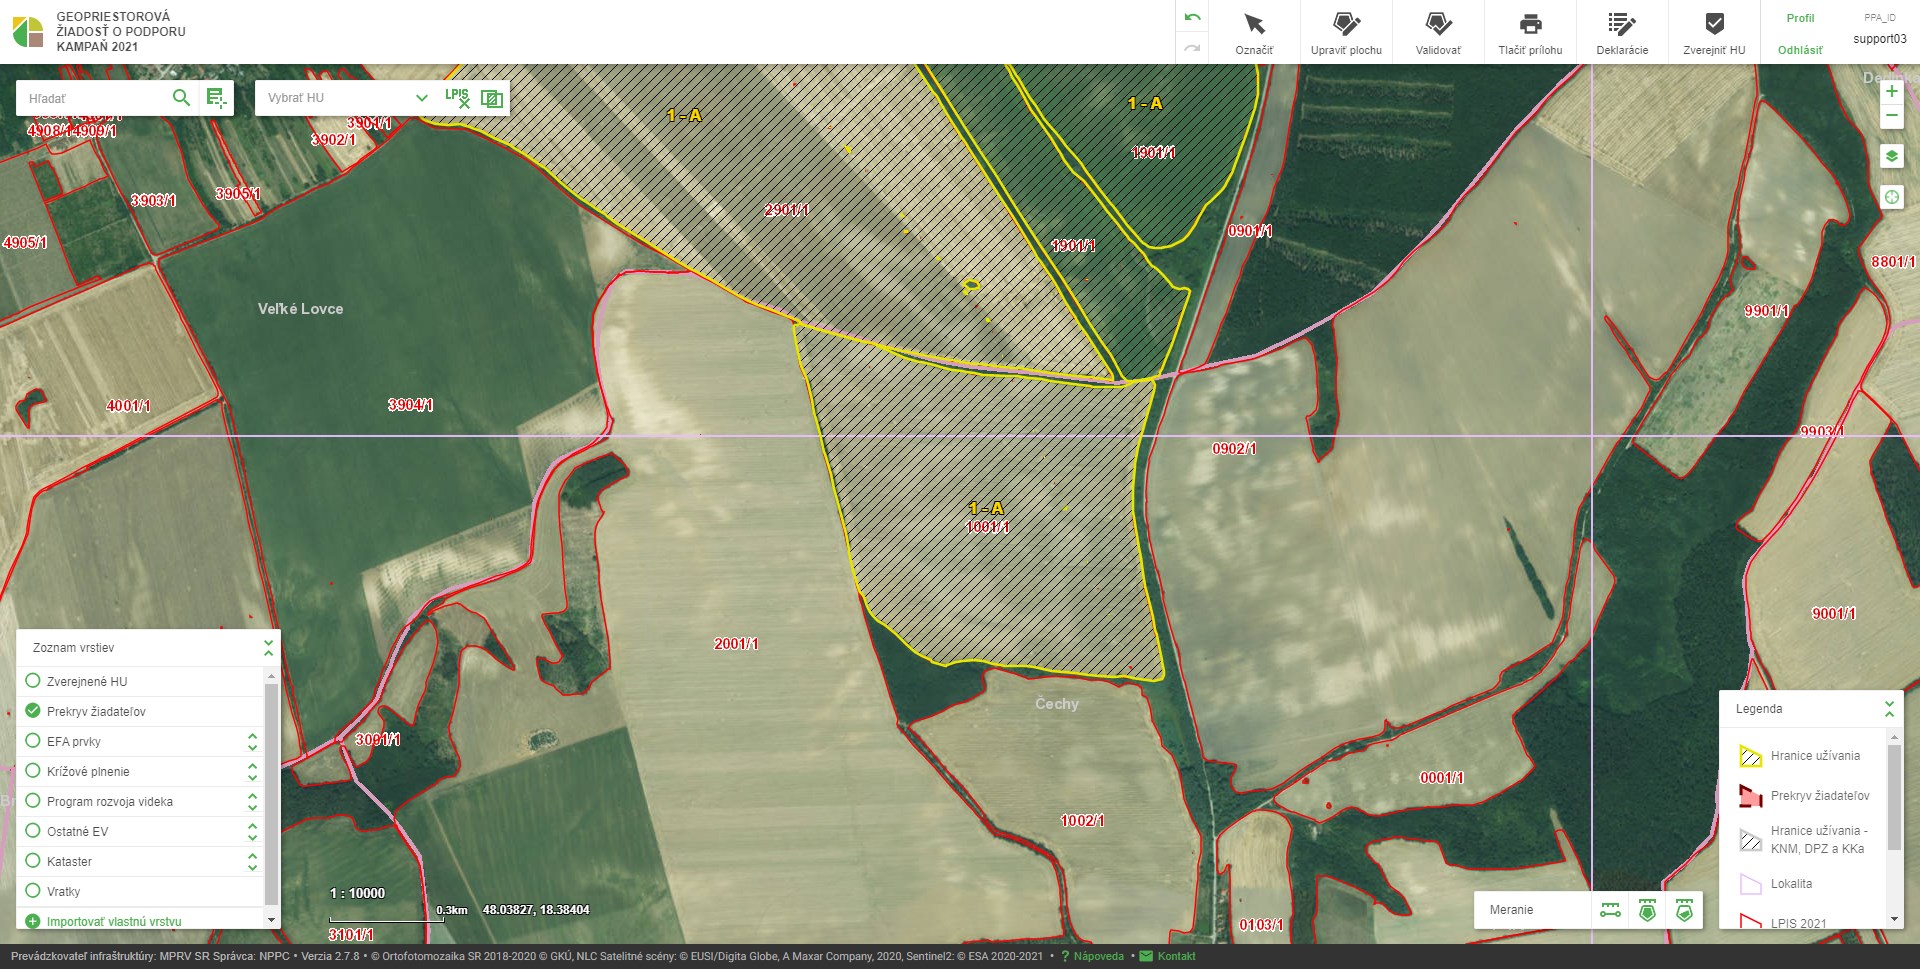This screenshot has height=969, width=1920.
Task: Enable Program rozvoja vidieka layer
Action: (32, 801)
